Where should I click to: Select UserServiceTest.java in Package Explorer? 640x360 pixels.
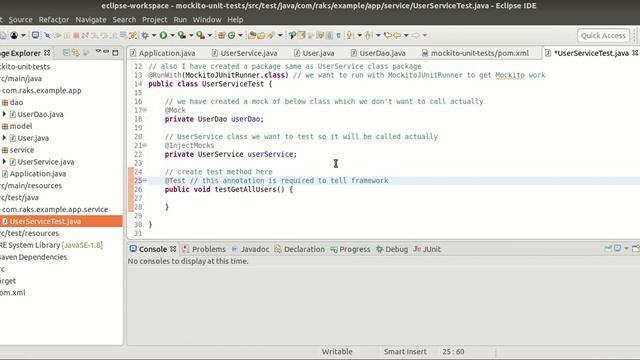[45, 221]
